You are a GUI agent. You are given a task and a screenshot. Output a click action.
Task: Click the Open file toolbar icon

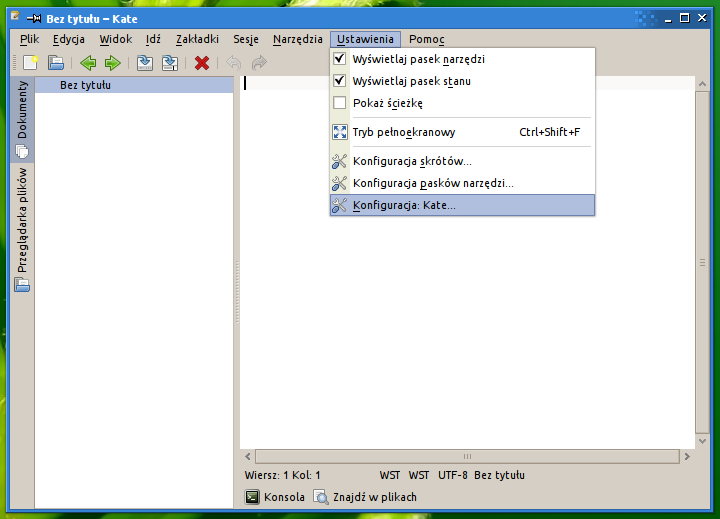(56, 62)
